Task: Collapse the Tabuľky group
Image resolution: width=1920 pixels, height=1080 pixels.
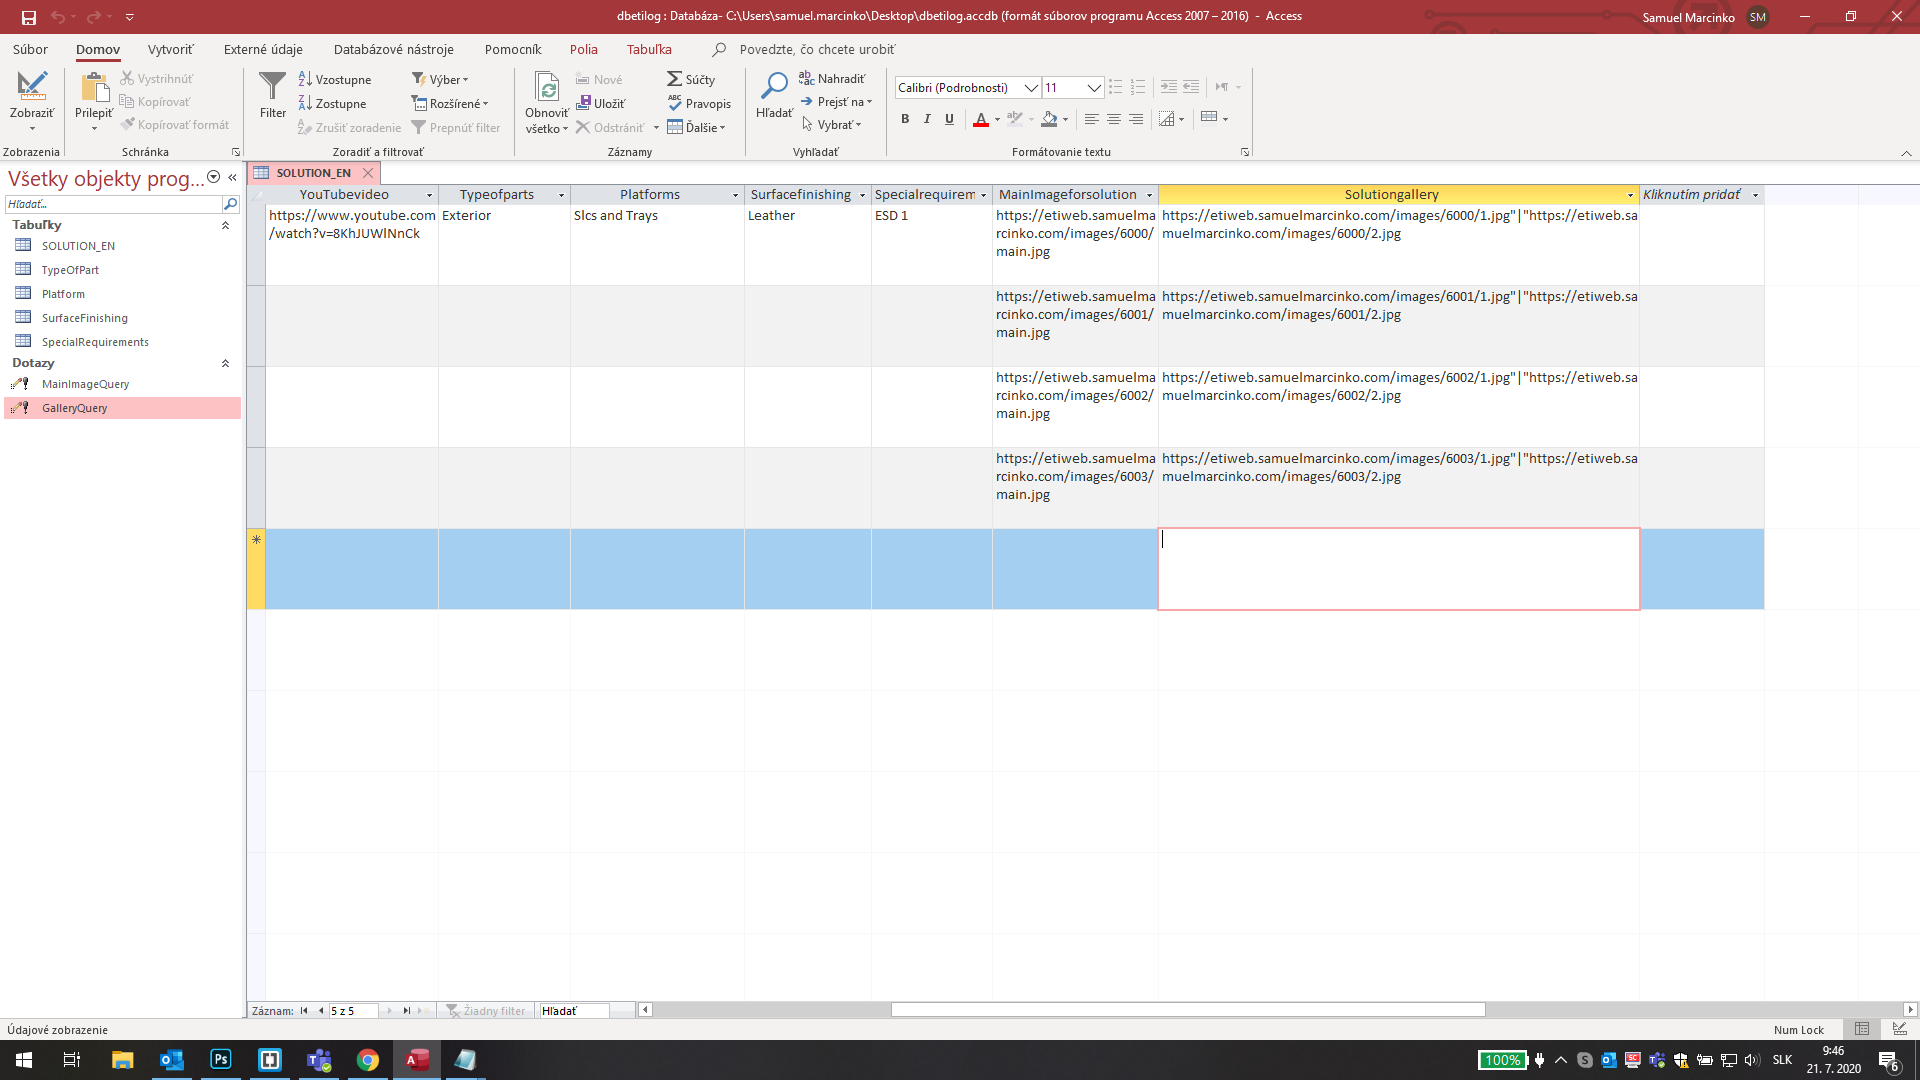Action: click(x=225, y=225)
